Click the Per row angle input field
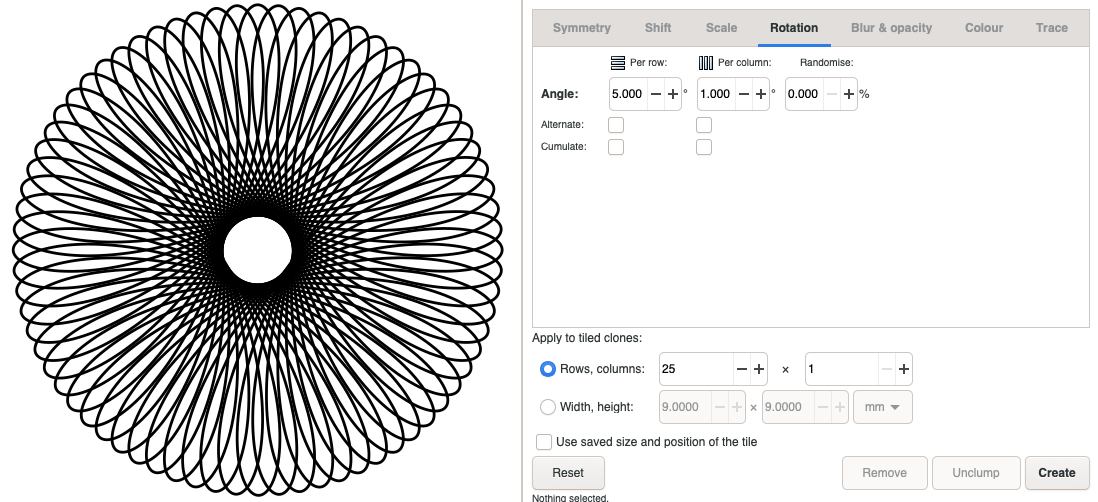 [x=627, y=94]
